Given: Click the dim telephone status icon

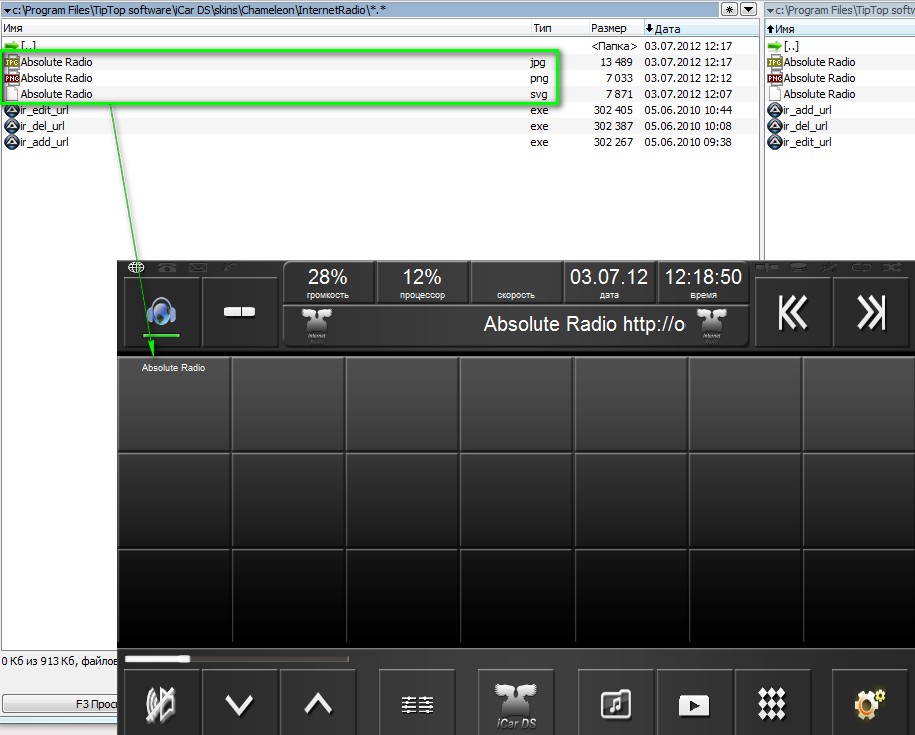Looking at the screenshot, I should point(167,267).
